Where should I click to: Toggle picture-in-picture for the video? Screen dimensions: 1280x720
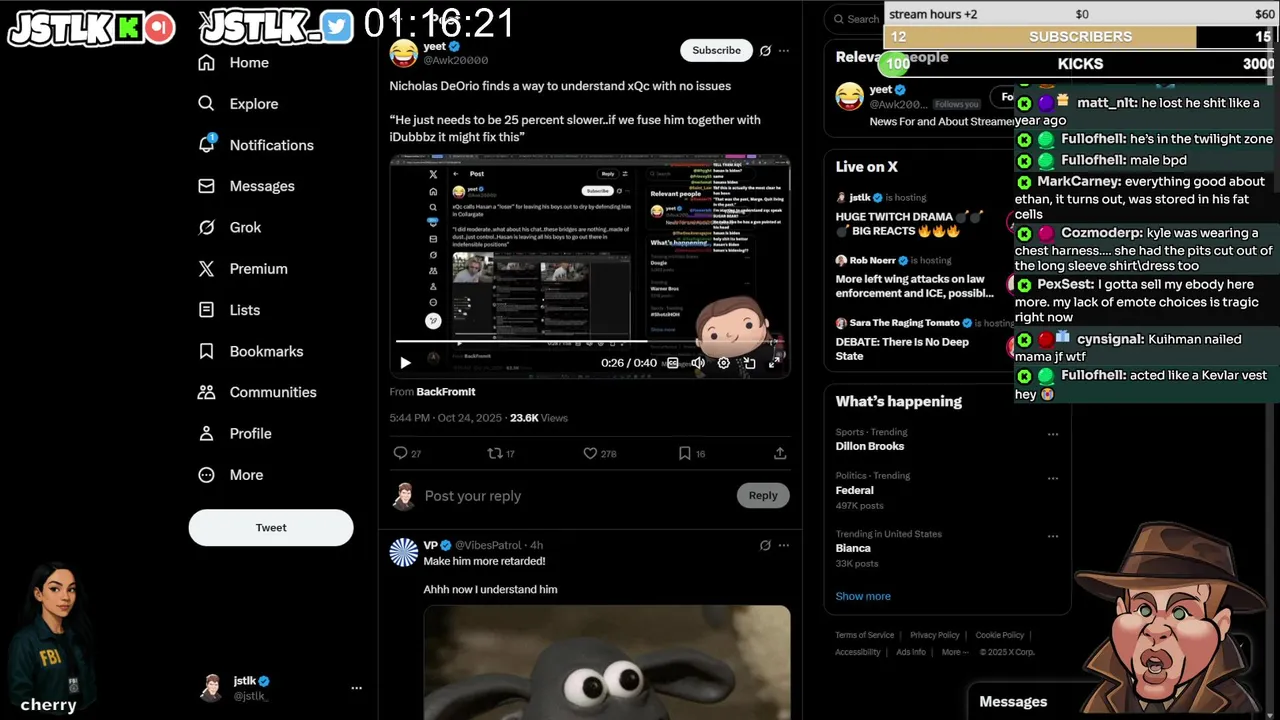(749, 363)
